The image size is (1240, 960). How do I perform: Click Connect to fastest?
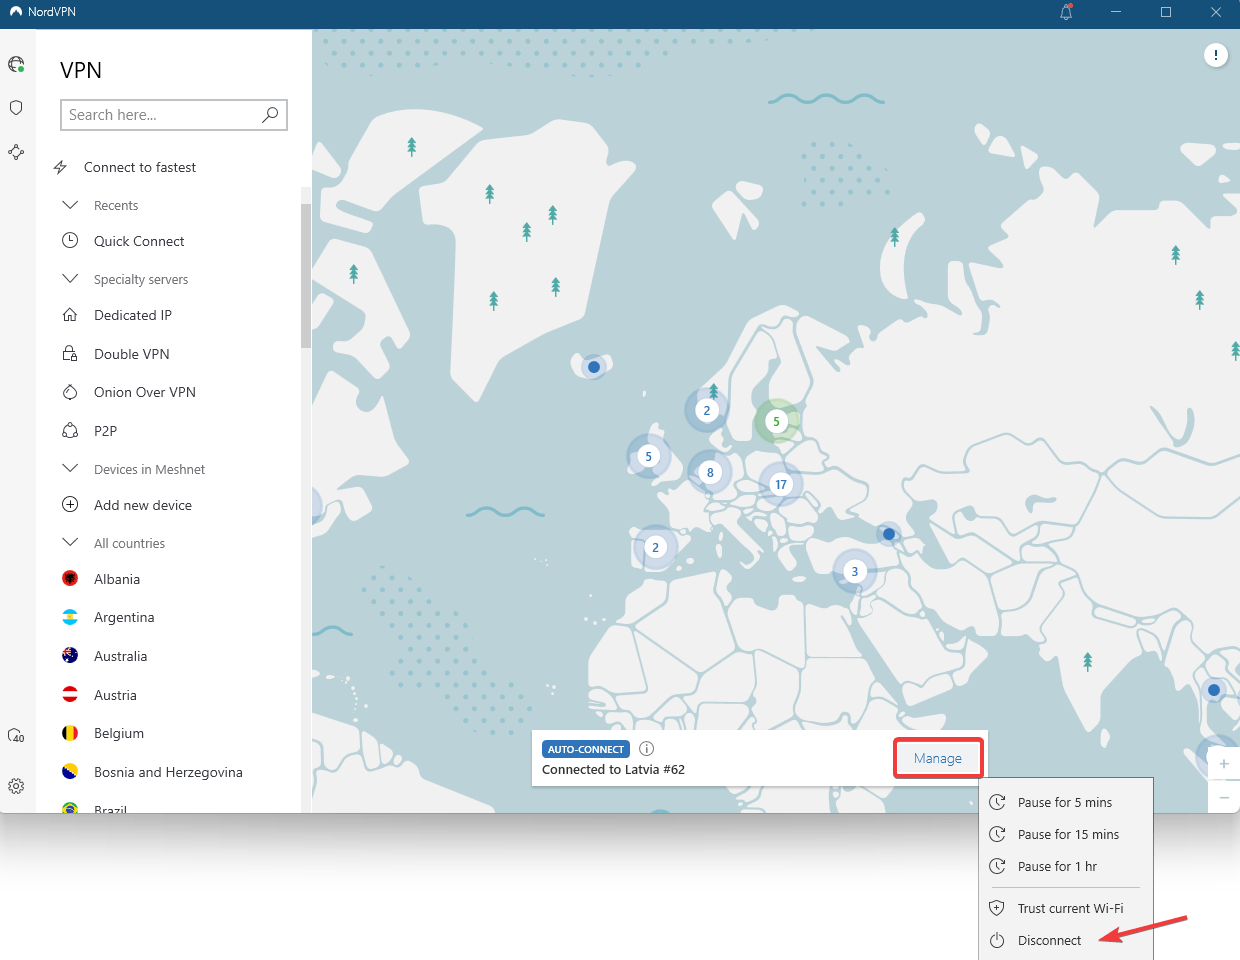140,167
